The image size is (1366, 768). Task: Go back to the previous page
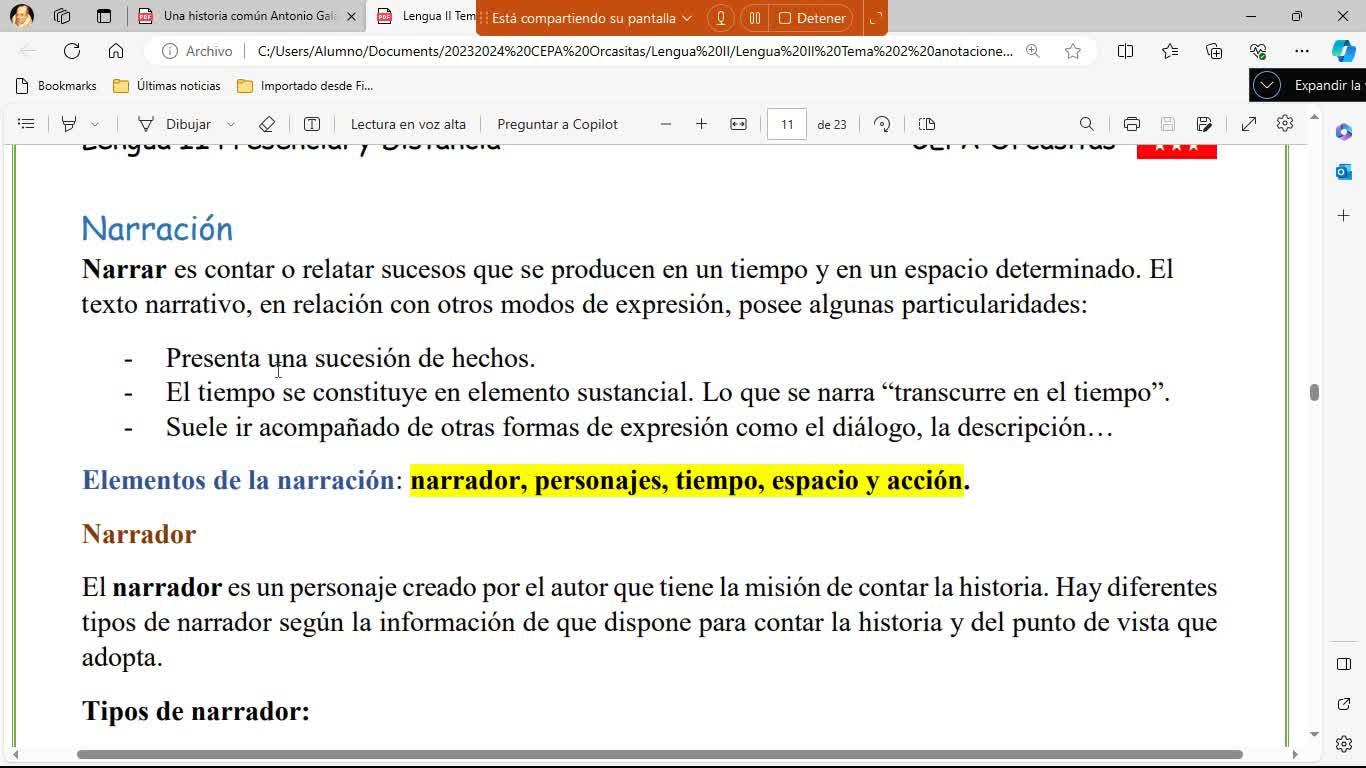click(x=28, y=51)
